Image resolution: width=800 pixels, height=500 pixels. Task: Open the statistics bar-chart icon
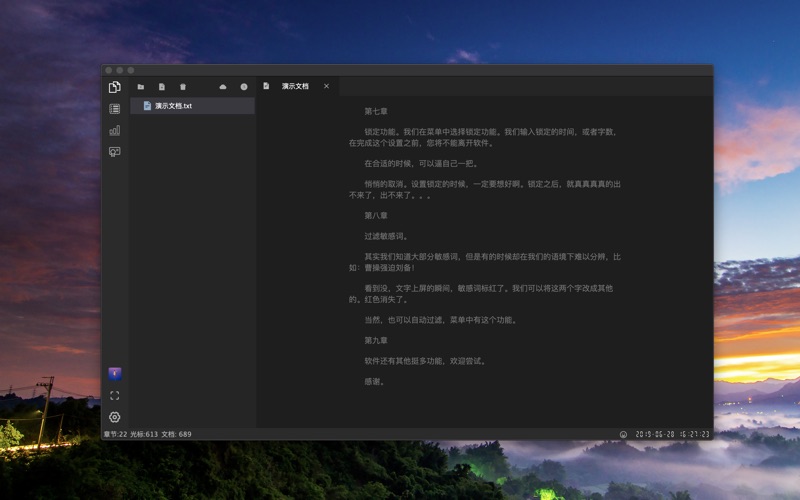click(x=115, y=131)
